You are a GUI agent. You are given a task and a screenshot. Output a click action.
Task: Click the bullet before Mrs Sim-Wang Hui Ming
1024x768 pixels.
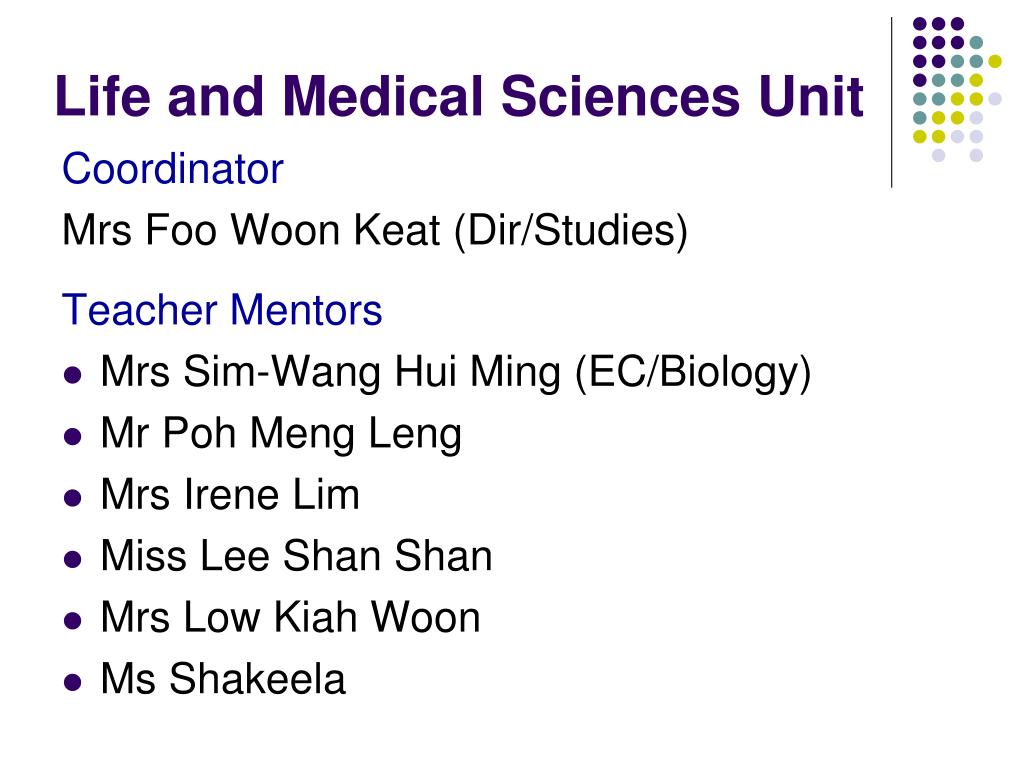[x=73, y=375]
